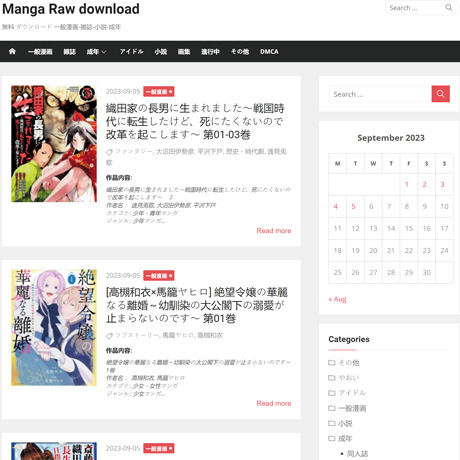This screenshot has width=460, height=460.
Task: Click 一般漫画 badge on the second post
Action: [159, 276]
